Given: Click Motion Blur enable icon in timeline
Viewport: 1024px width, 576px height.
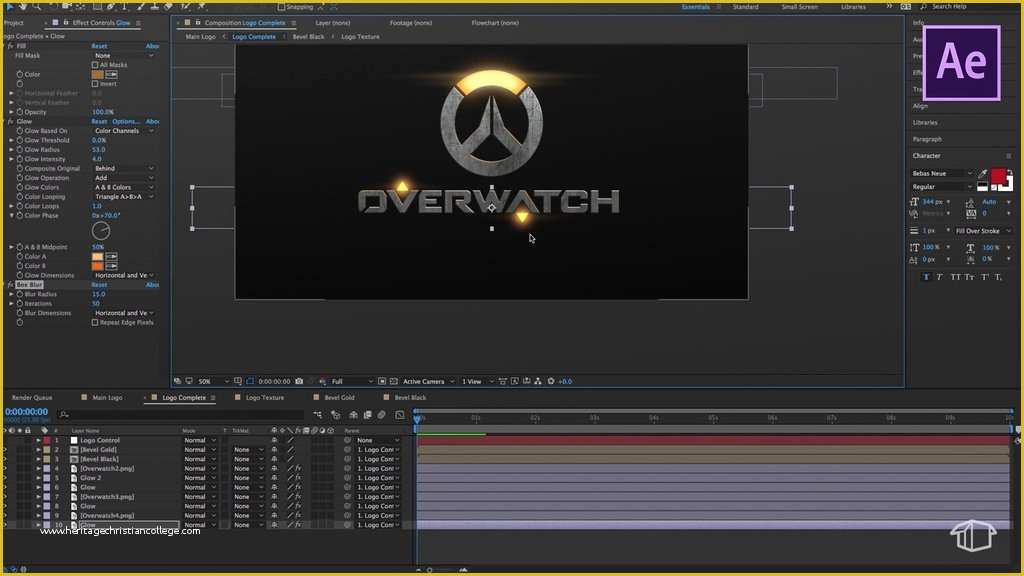Looking at the screenshot, I should [x=382, y=415].
